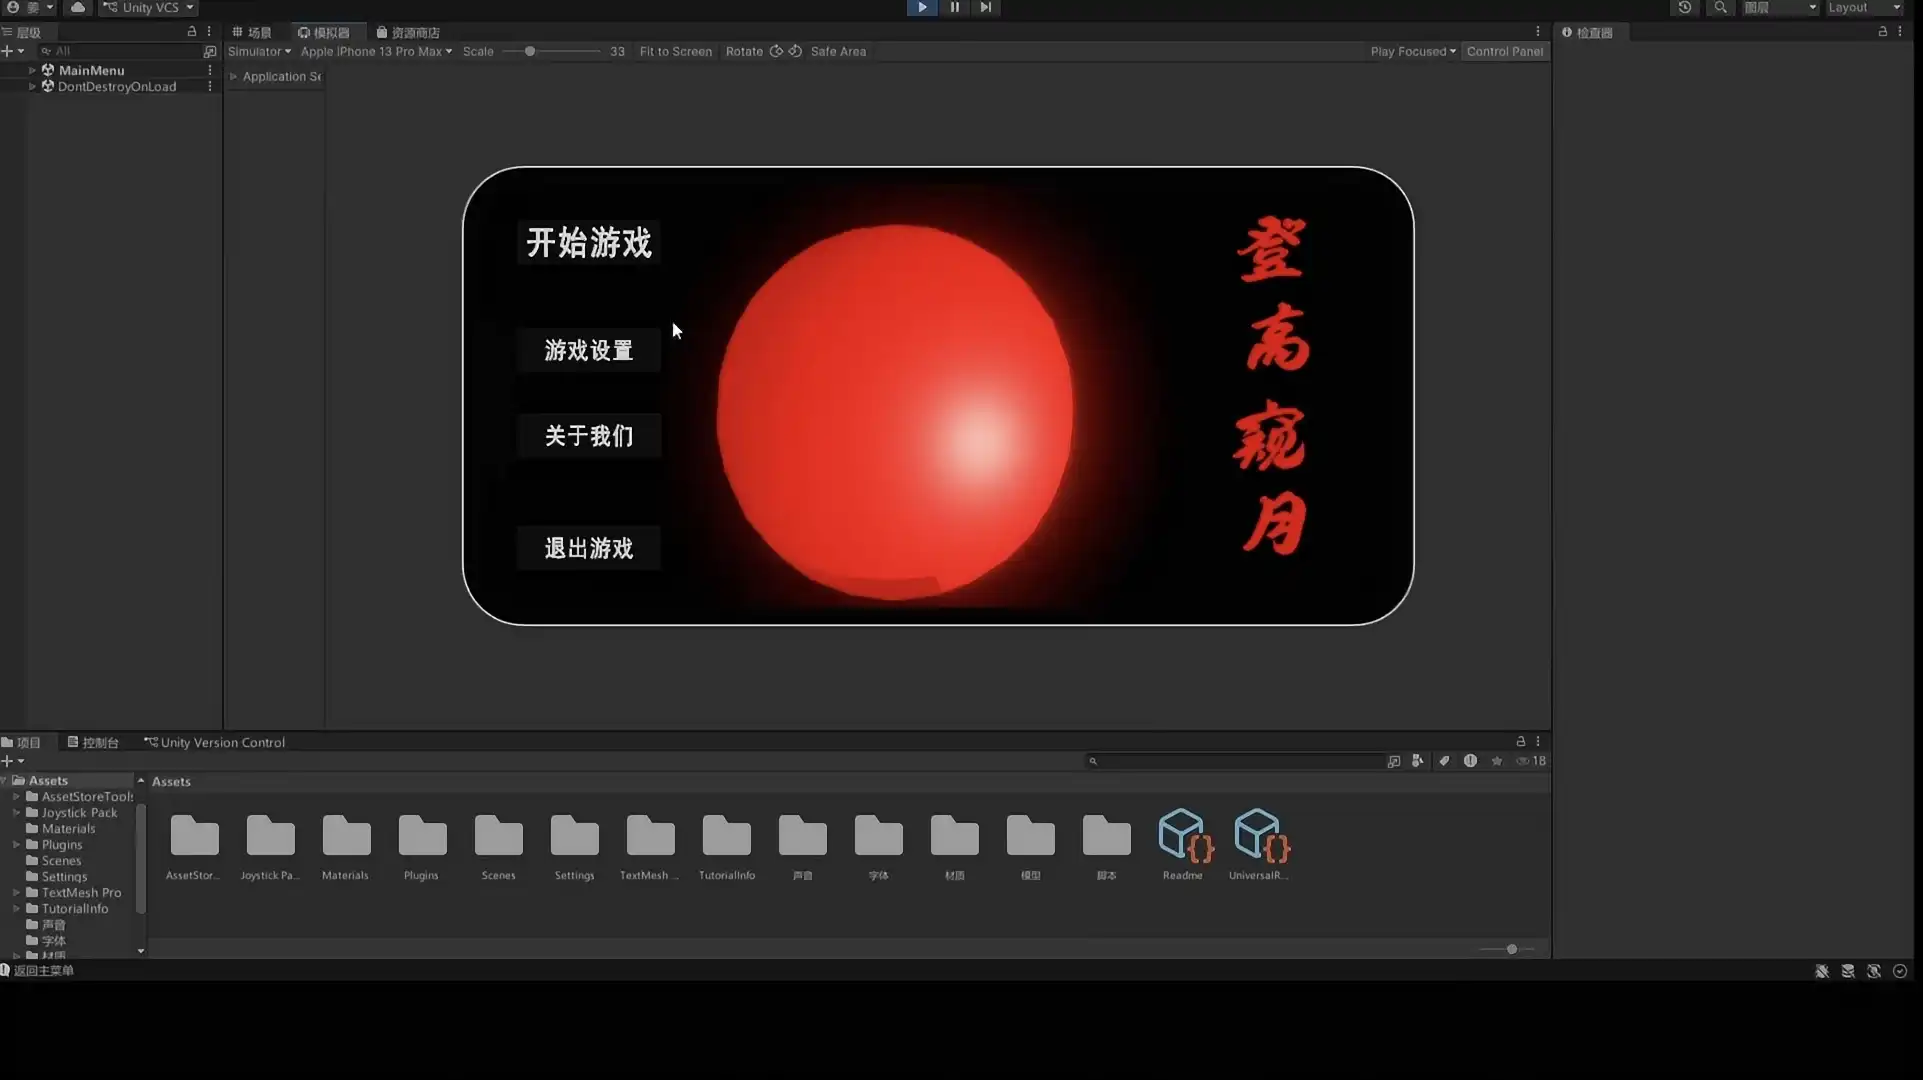Expand the MainMenu scene in hierarchy
The width and height of the screenshot is (1923, 1080).
33,70
